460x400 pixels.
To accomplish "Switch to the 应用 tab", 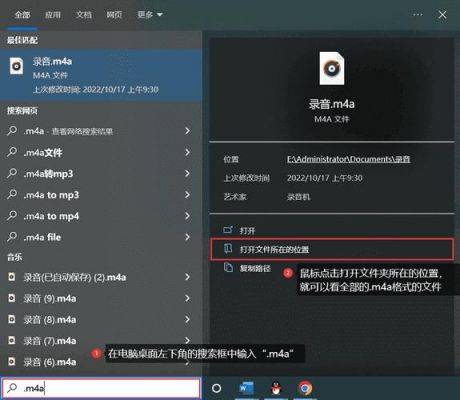I will click(53, 15).
